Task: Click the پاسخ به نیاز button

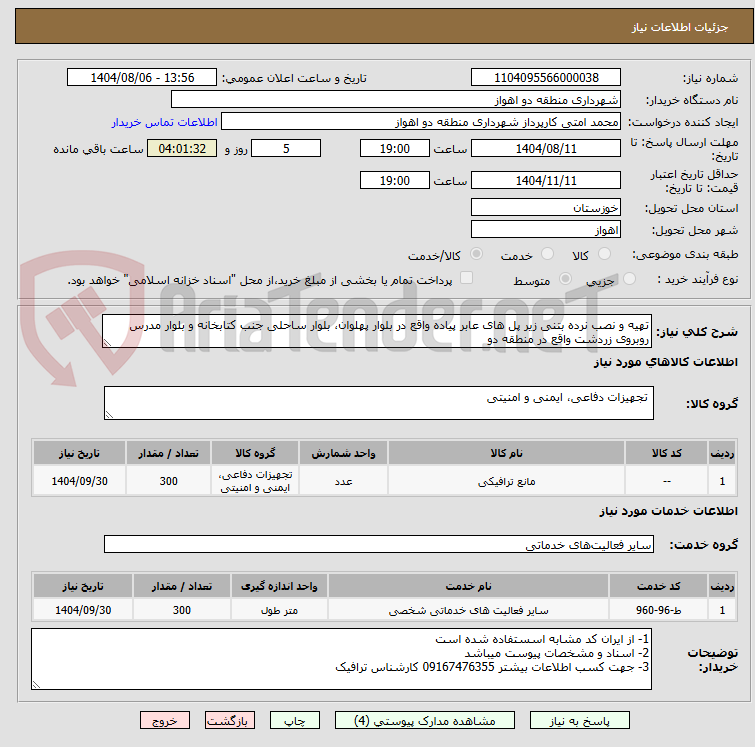Action: click(x=579, y=721)
